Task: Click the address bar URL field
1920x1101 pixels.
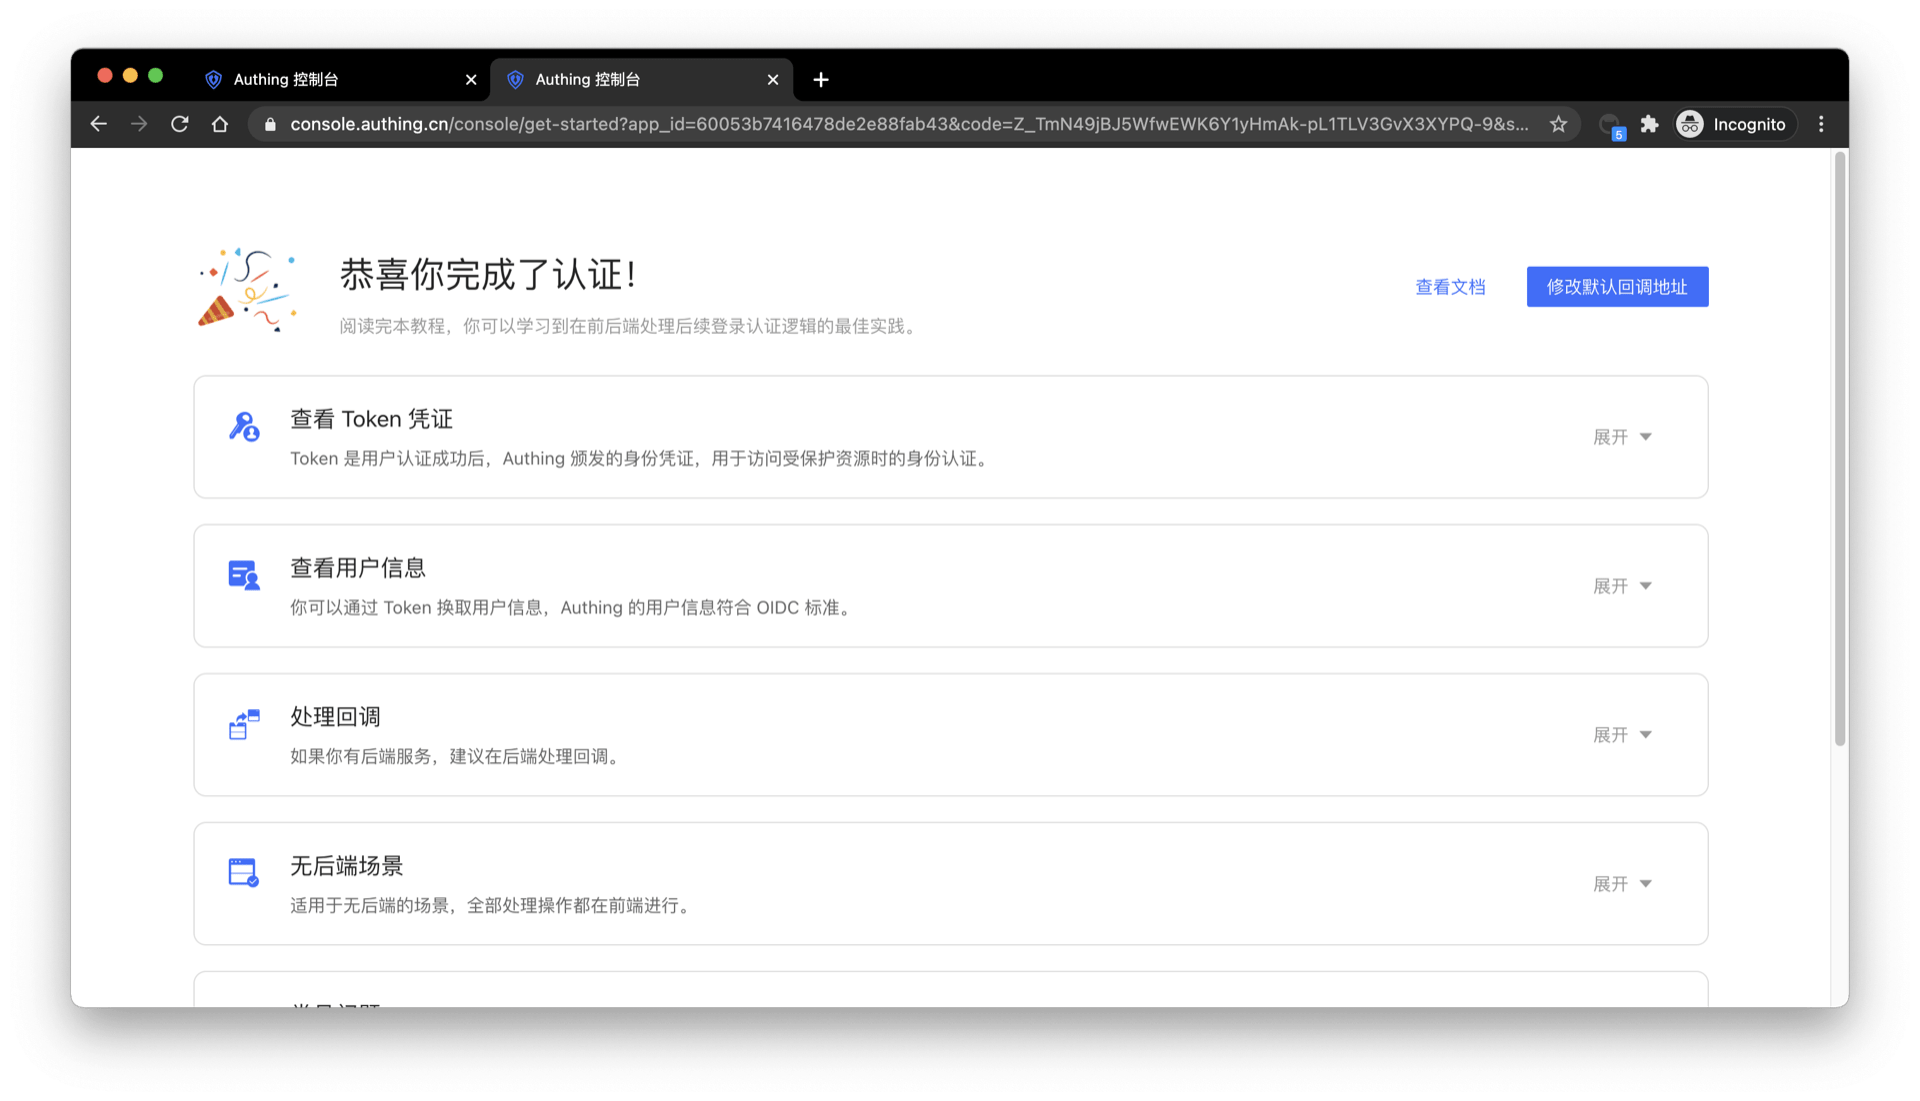Action: [900, 124]
